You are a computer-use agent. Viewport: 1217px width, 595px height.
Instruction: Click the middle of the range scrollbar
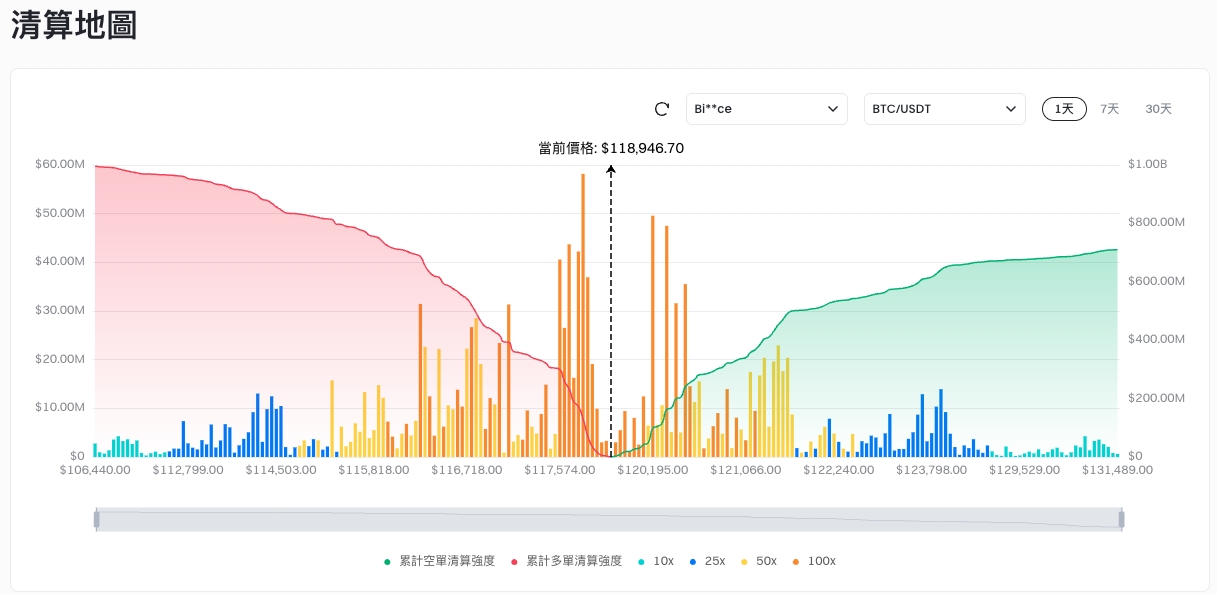609,519
